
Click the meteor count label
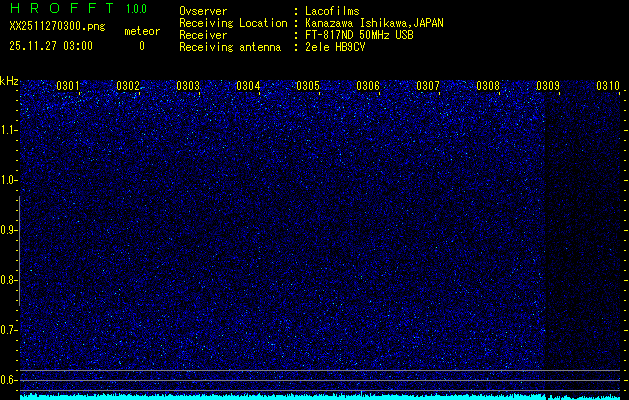click(x=141, y=32)
